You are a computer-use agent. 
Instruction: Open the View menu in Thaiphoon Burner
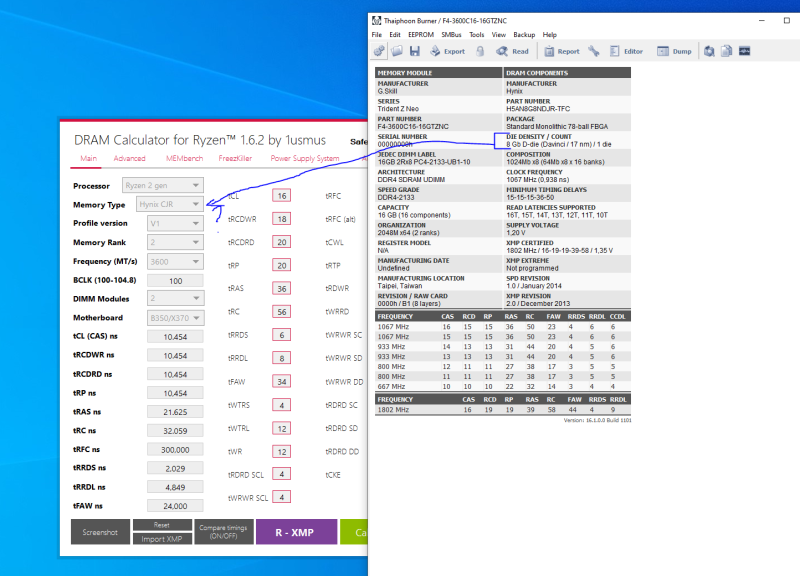click(x=498, y=35)
